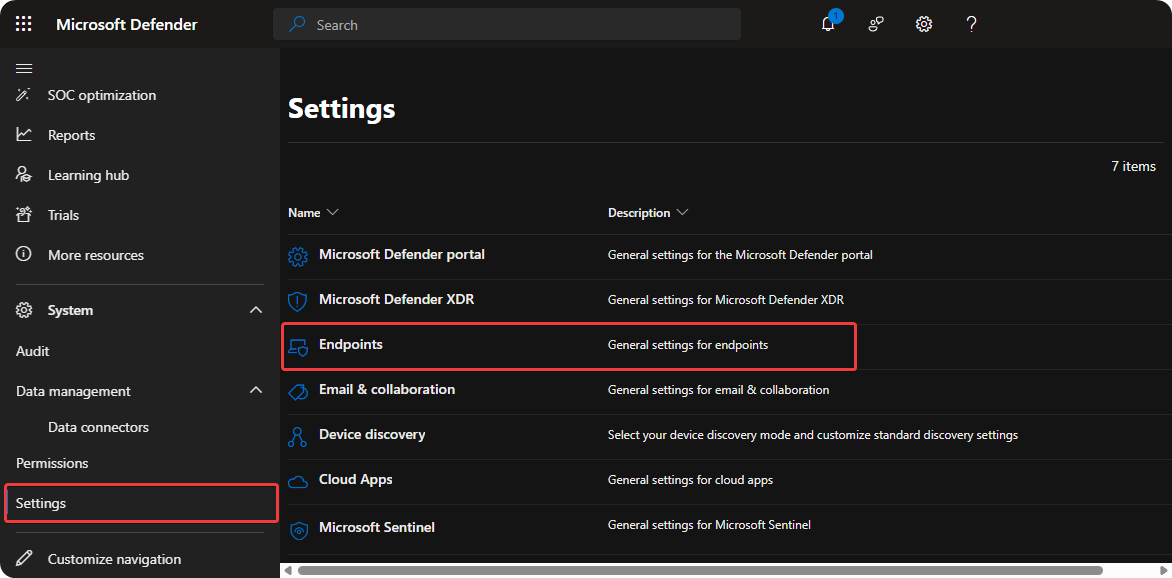Click the Cloud Apps cloud icon
Image resolution: width=1172 pixels, height=578 pixels.
coord(297,481)
